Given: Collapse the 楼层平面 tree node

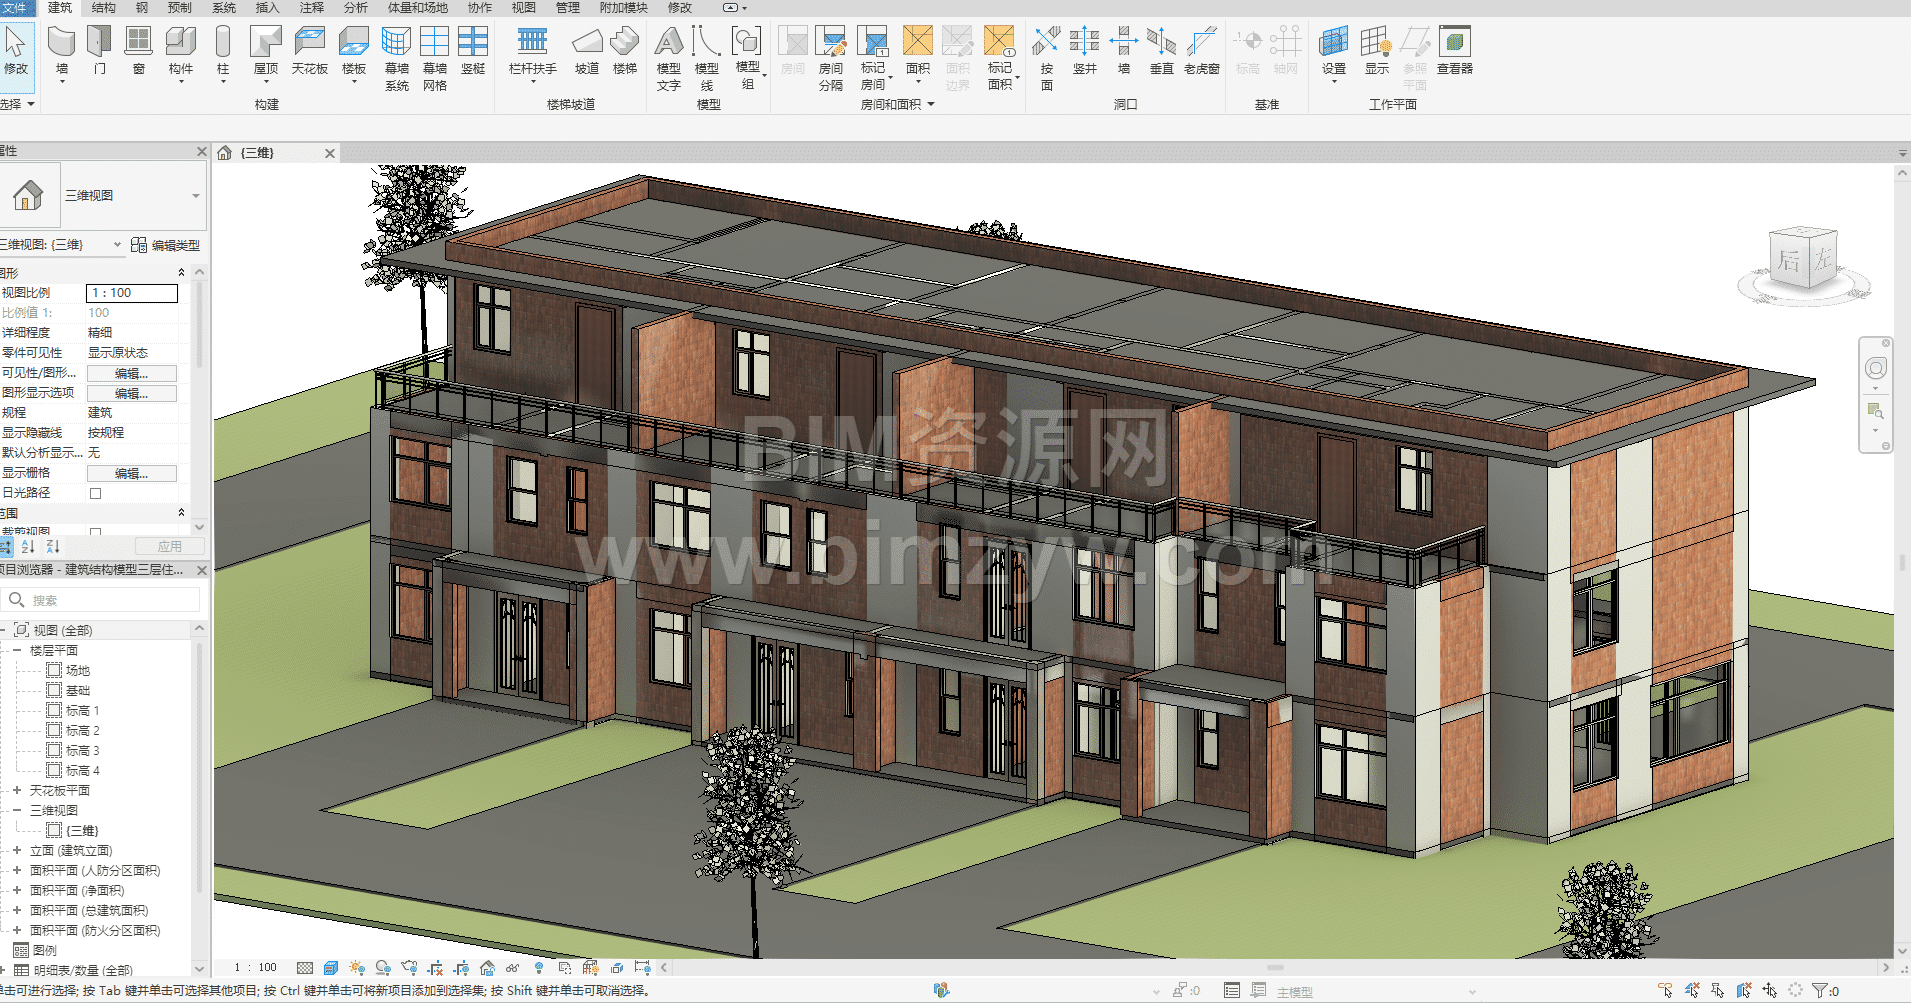Looking at the screenshot, I should (17, 651).
